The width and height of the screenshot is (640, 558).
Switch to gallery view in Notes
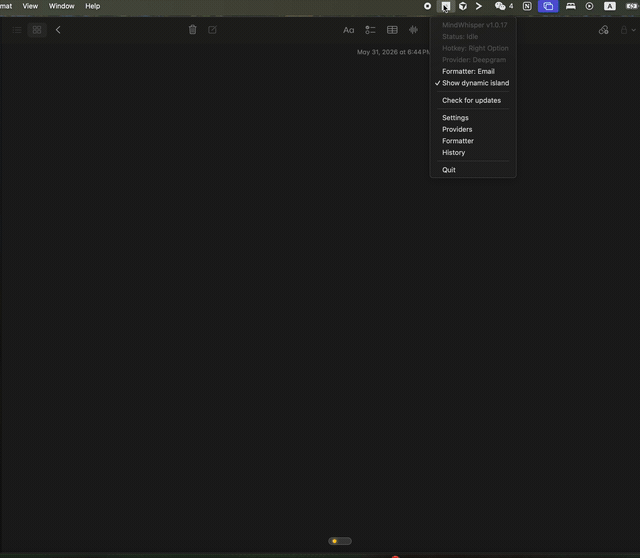(37, 30)
